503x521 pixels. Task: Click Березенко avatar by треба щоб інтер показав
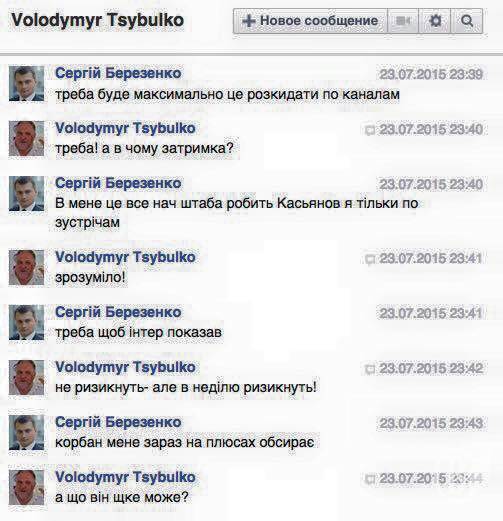click(26, 323)
